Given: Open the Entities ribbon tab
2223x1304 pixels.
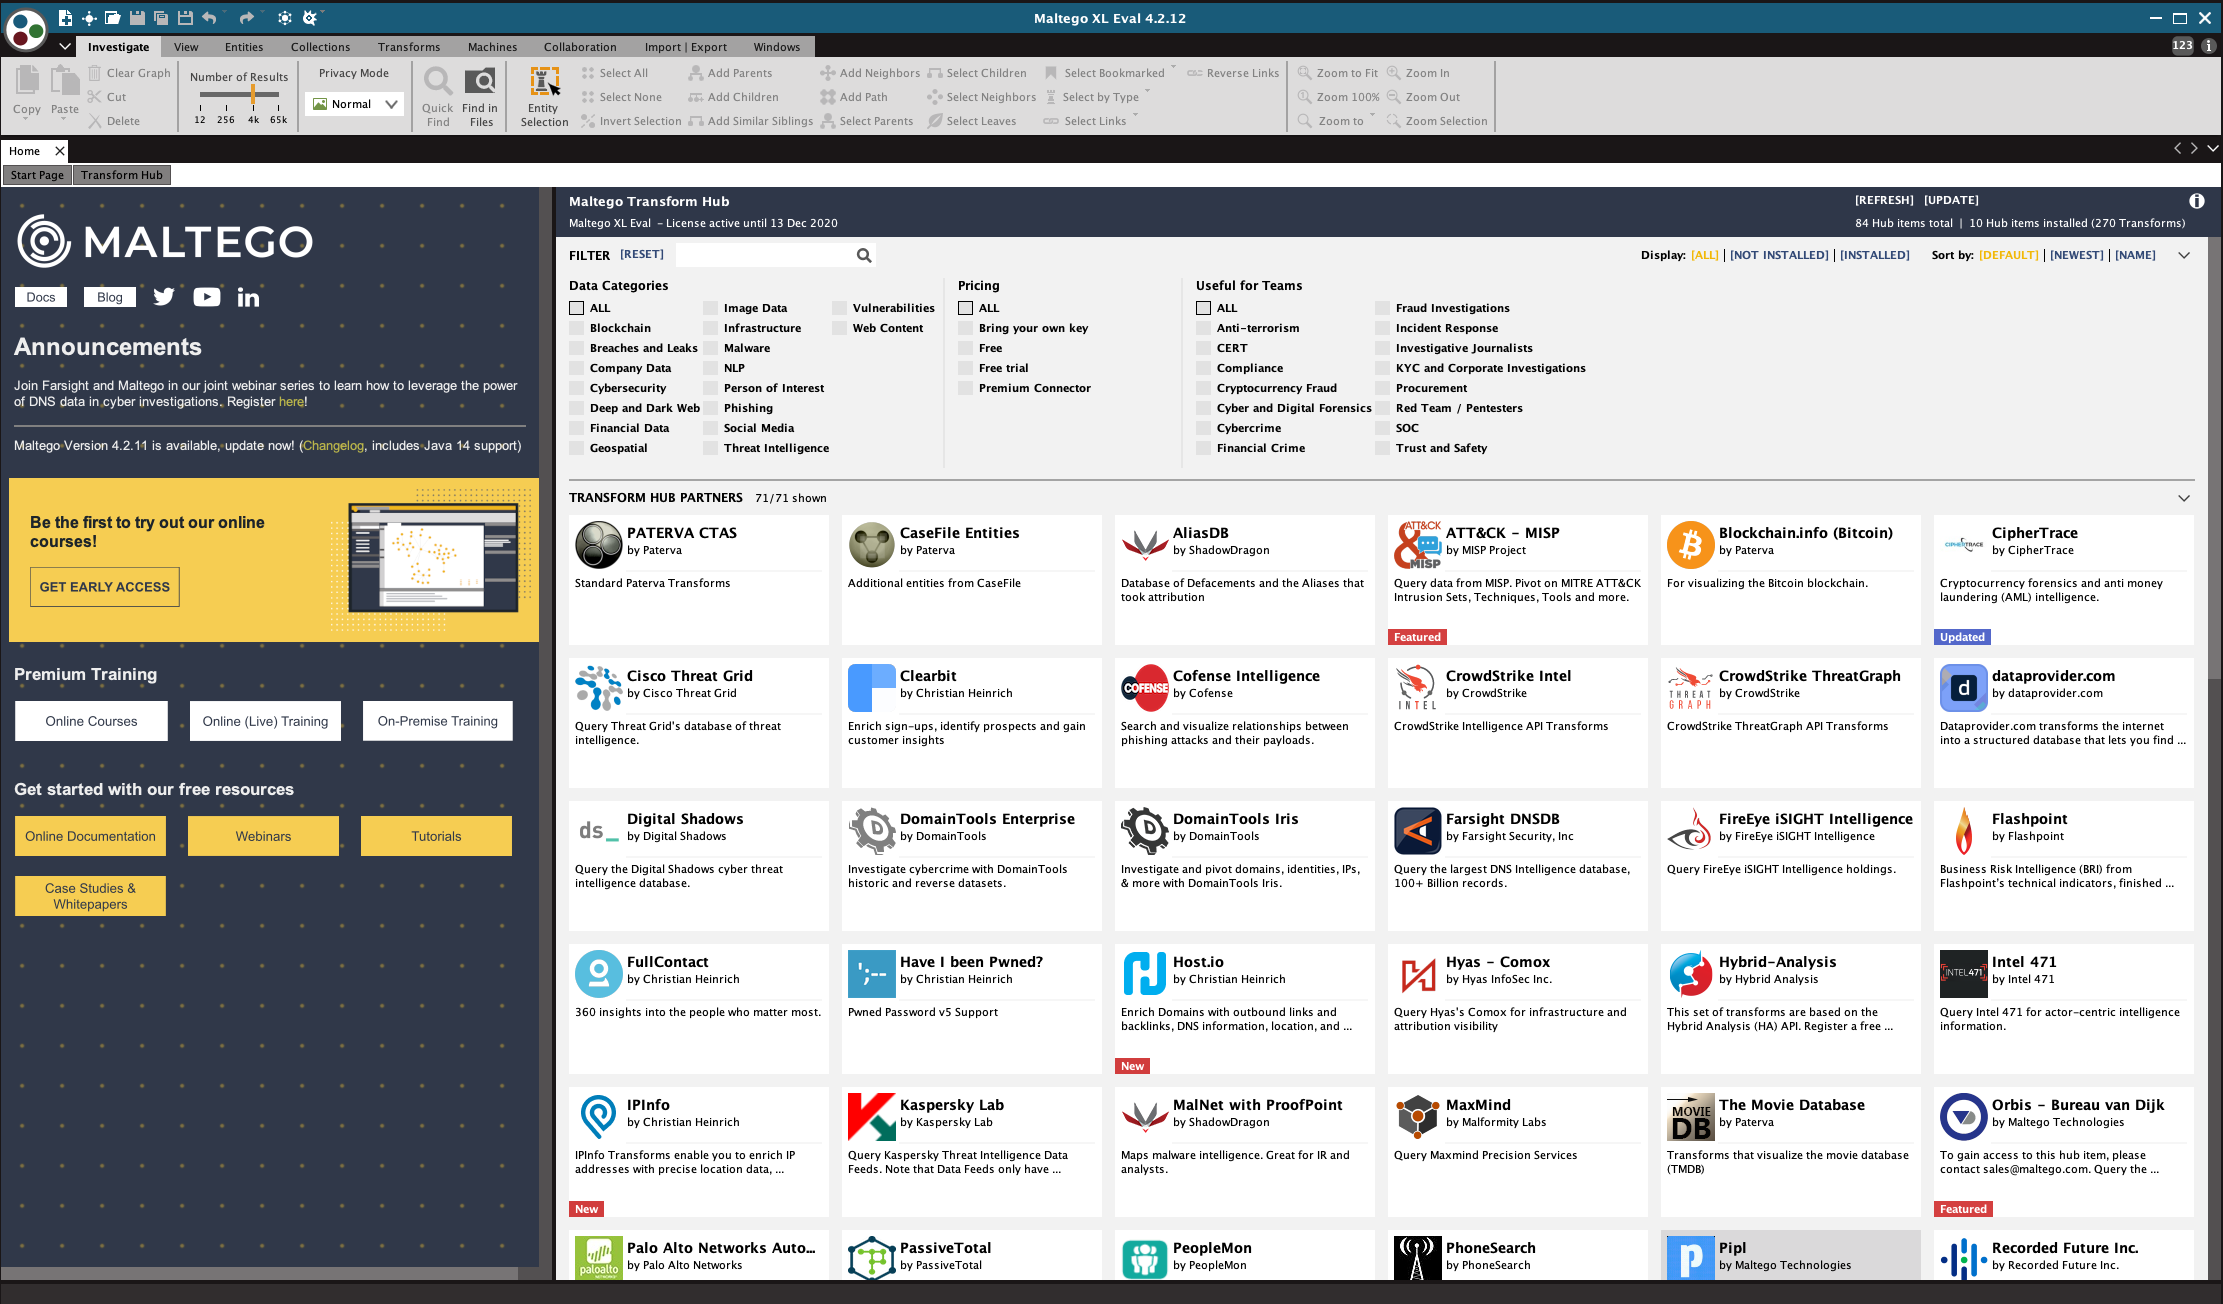Looking at the screenshot, I should coord(244,47).
